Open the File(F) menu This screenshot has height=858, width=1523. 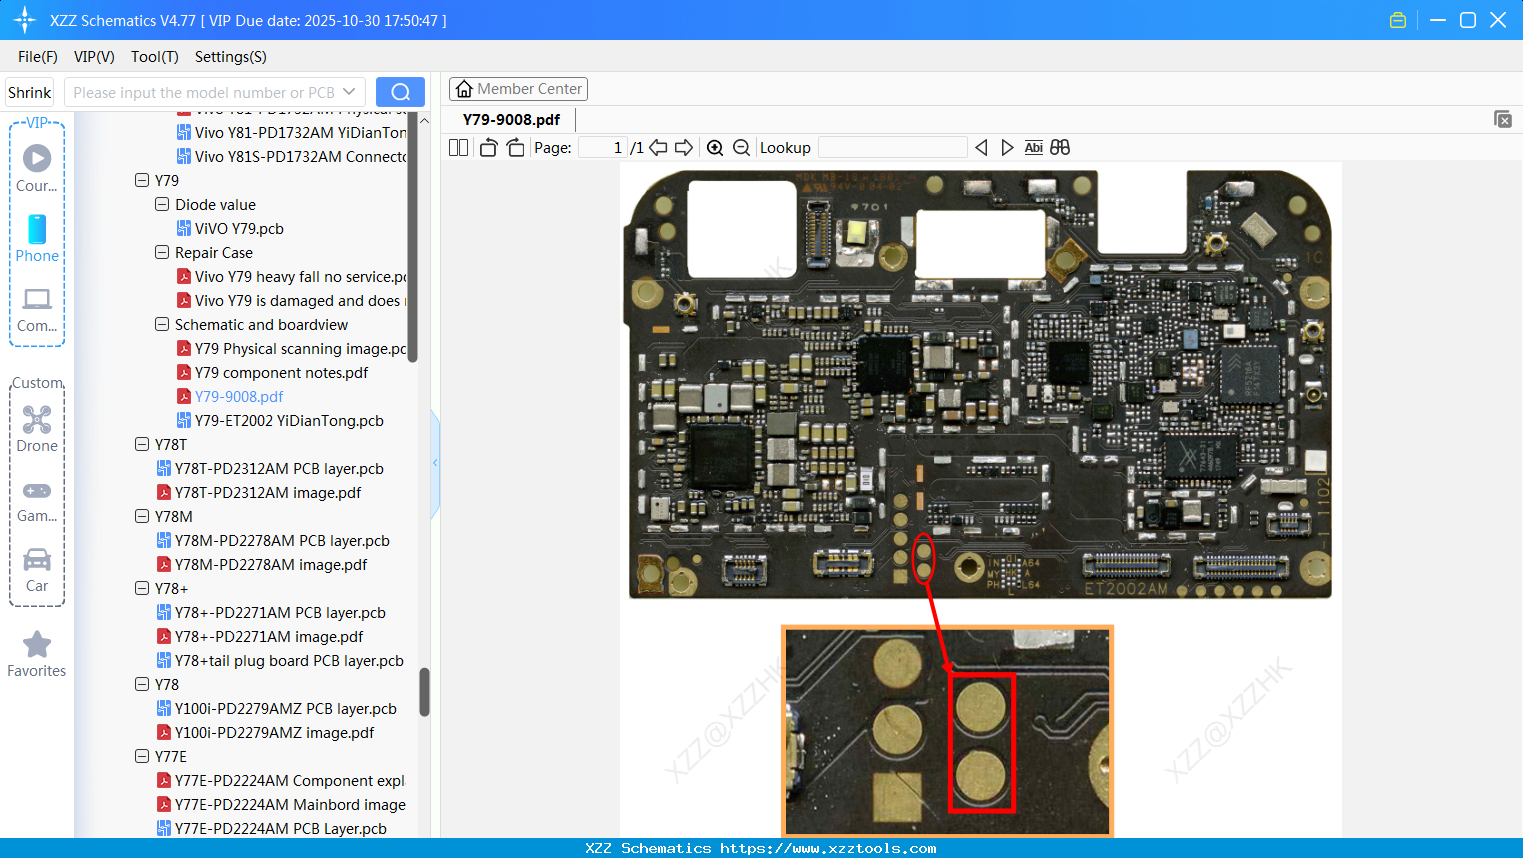tap(38, 57)
